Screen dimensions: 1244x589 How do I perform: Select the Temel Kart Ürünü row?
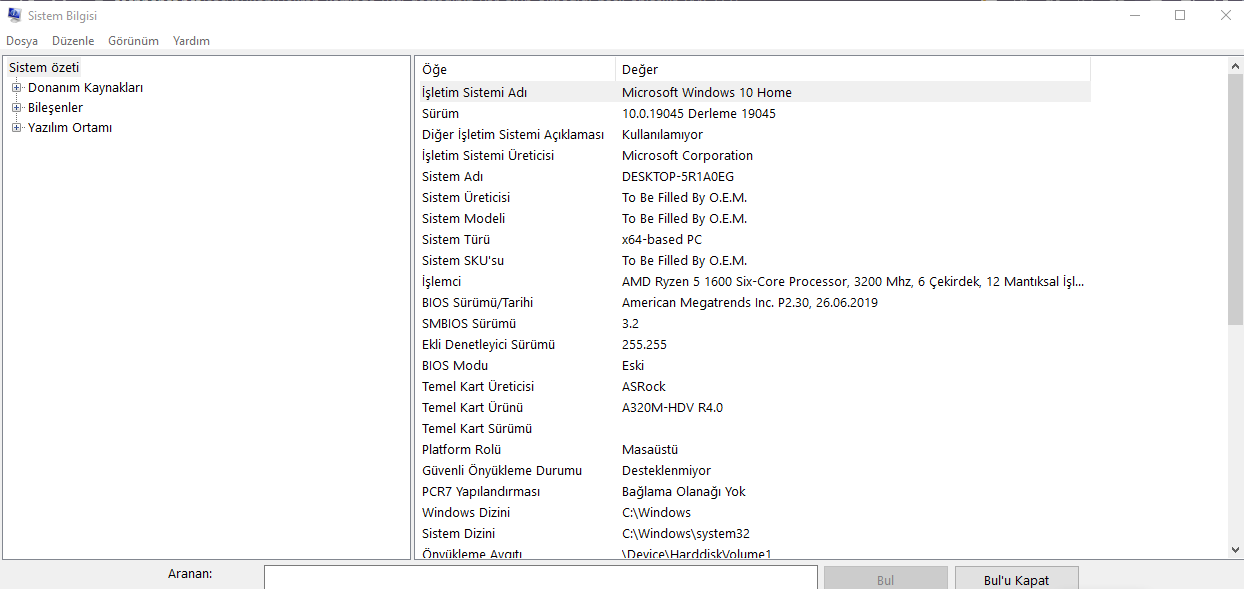click(x=750, y=408)
